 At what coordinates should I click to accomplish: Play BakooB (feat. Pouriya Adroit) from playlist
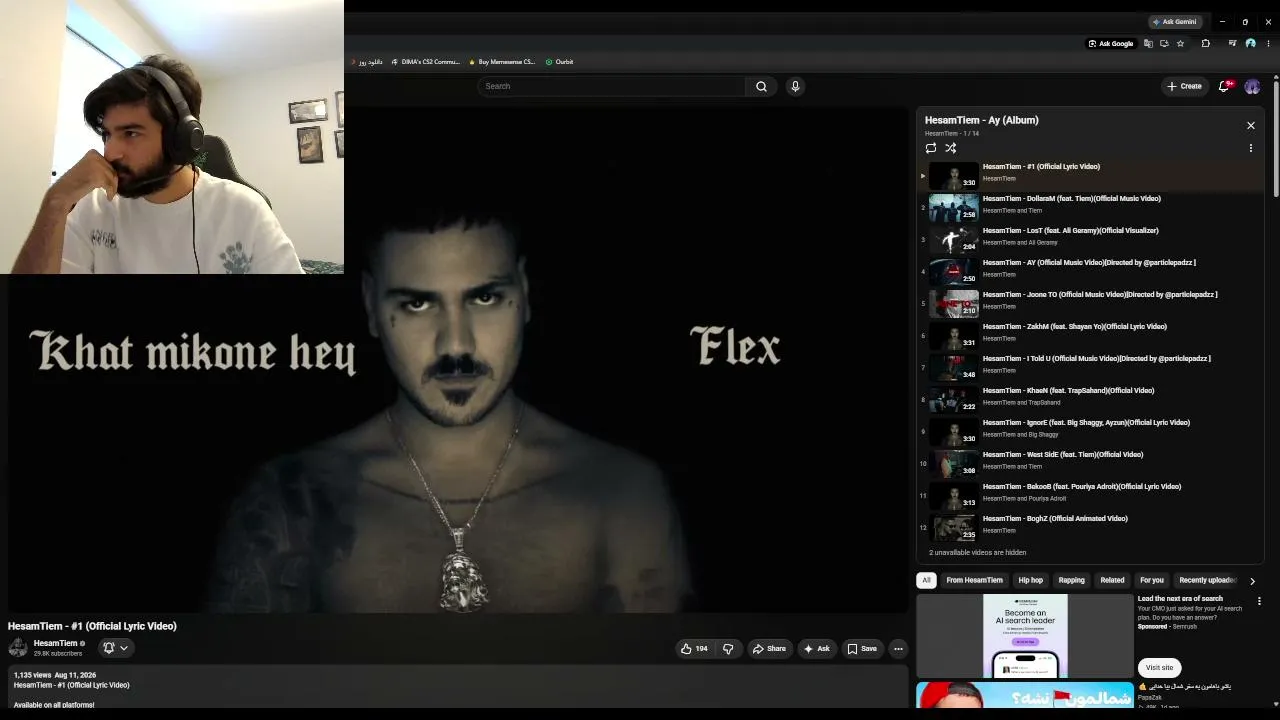[1092, 495]
